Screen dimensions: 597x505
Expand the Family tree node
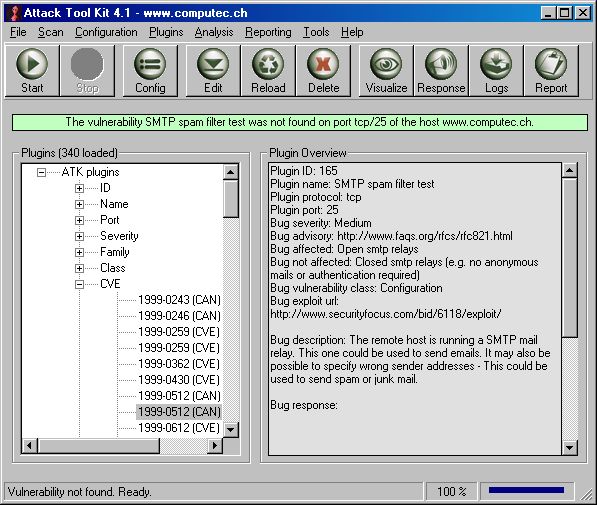79,252
